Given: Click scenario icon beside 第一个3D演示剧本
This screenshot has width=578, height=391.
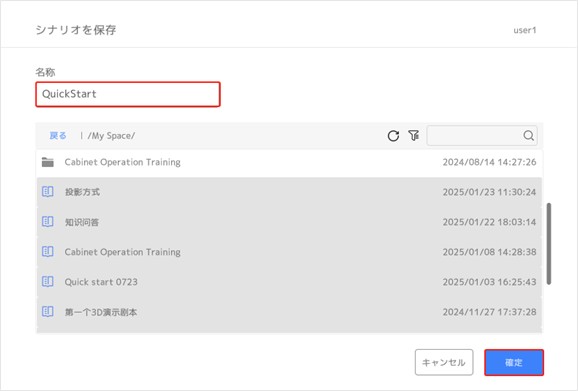Looking at the screenshot, I should [48, 311].
